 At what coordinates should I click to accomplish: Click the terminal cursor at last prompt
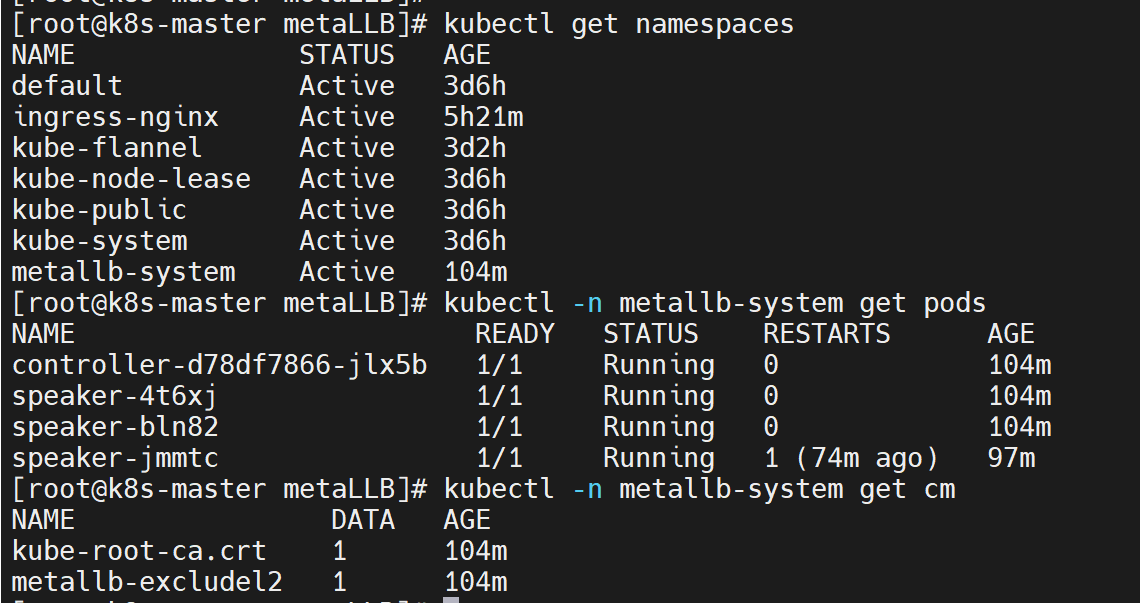click(451, 600)
